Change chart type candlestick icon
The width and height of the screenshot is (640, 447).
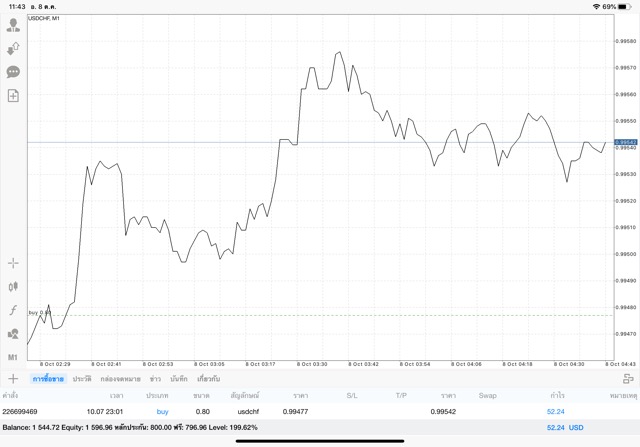pyautogui.click(x=13, y=287)
